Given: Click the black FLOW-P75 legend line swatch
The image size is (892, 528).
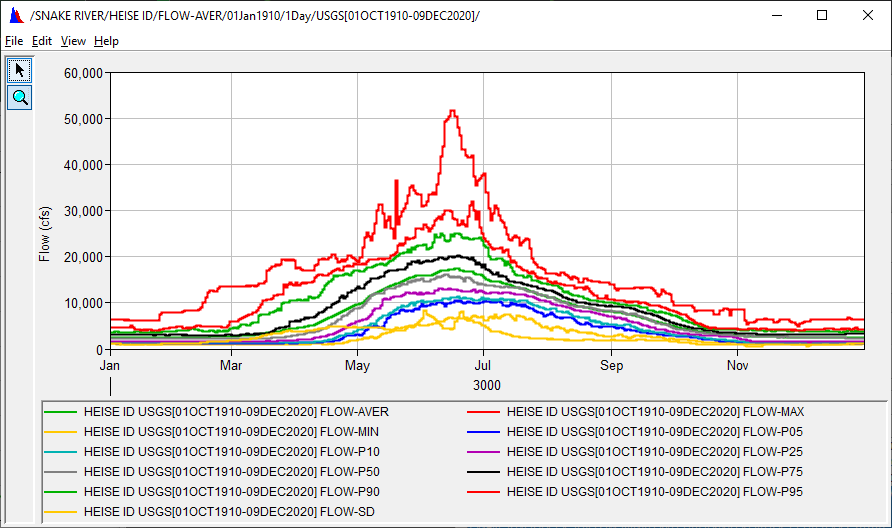Looking at the screenshot, I should [484, 471].
